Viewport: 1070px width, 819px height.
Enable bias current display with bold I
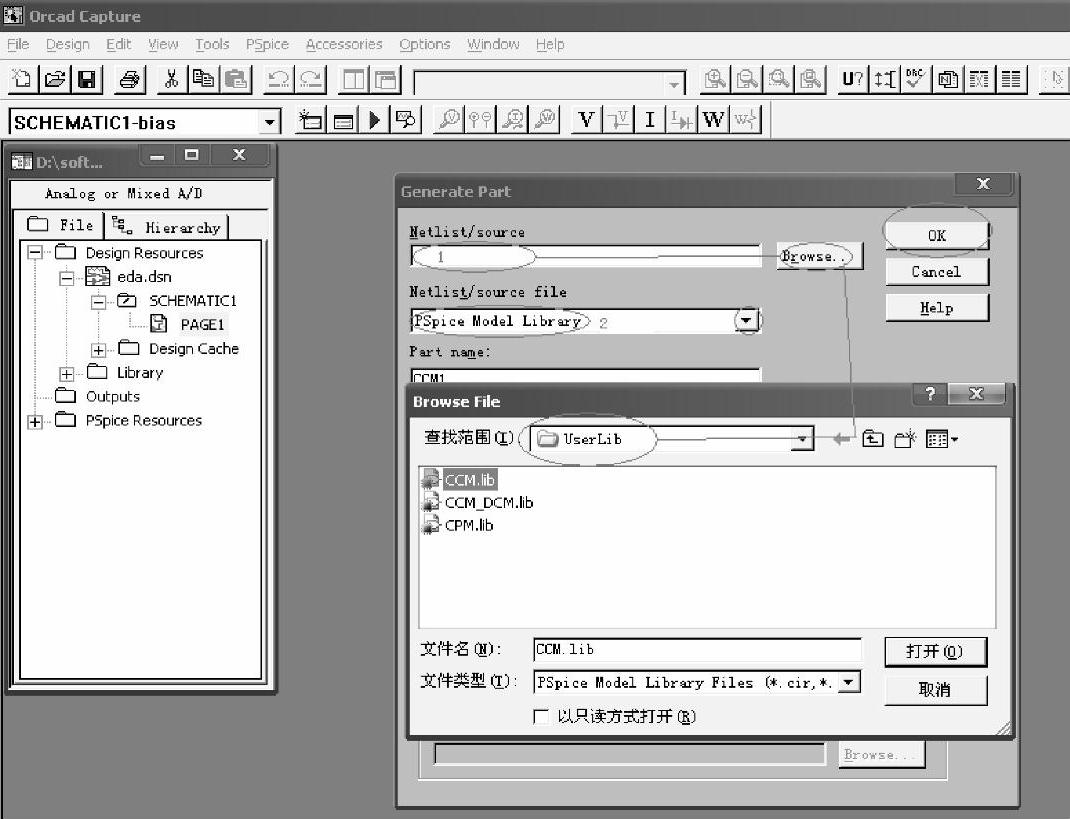[650, 120]
